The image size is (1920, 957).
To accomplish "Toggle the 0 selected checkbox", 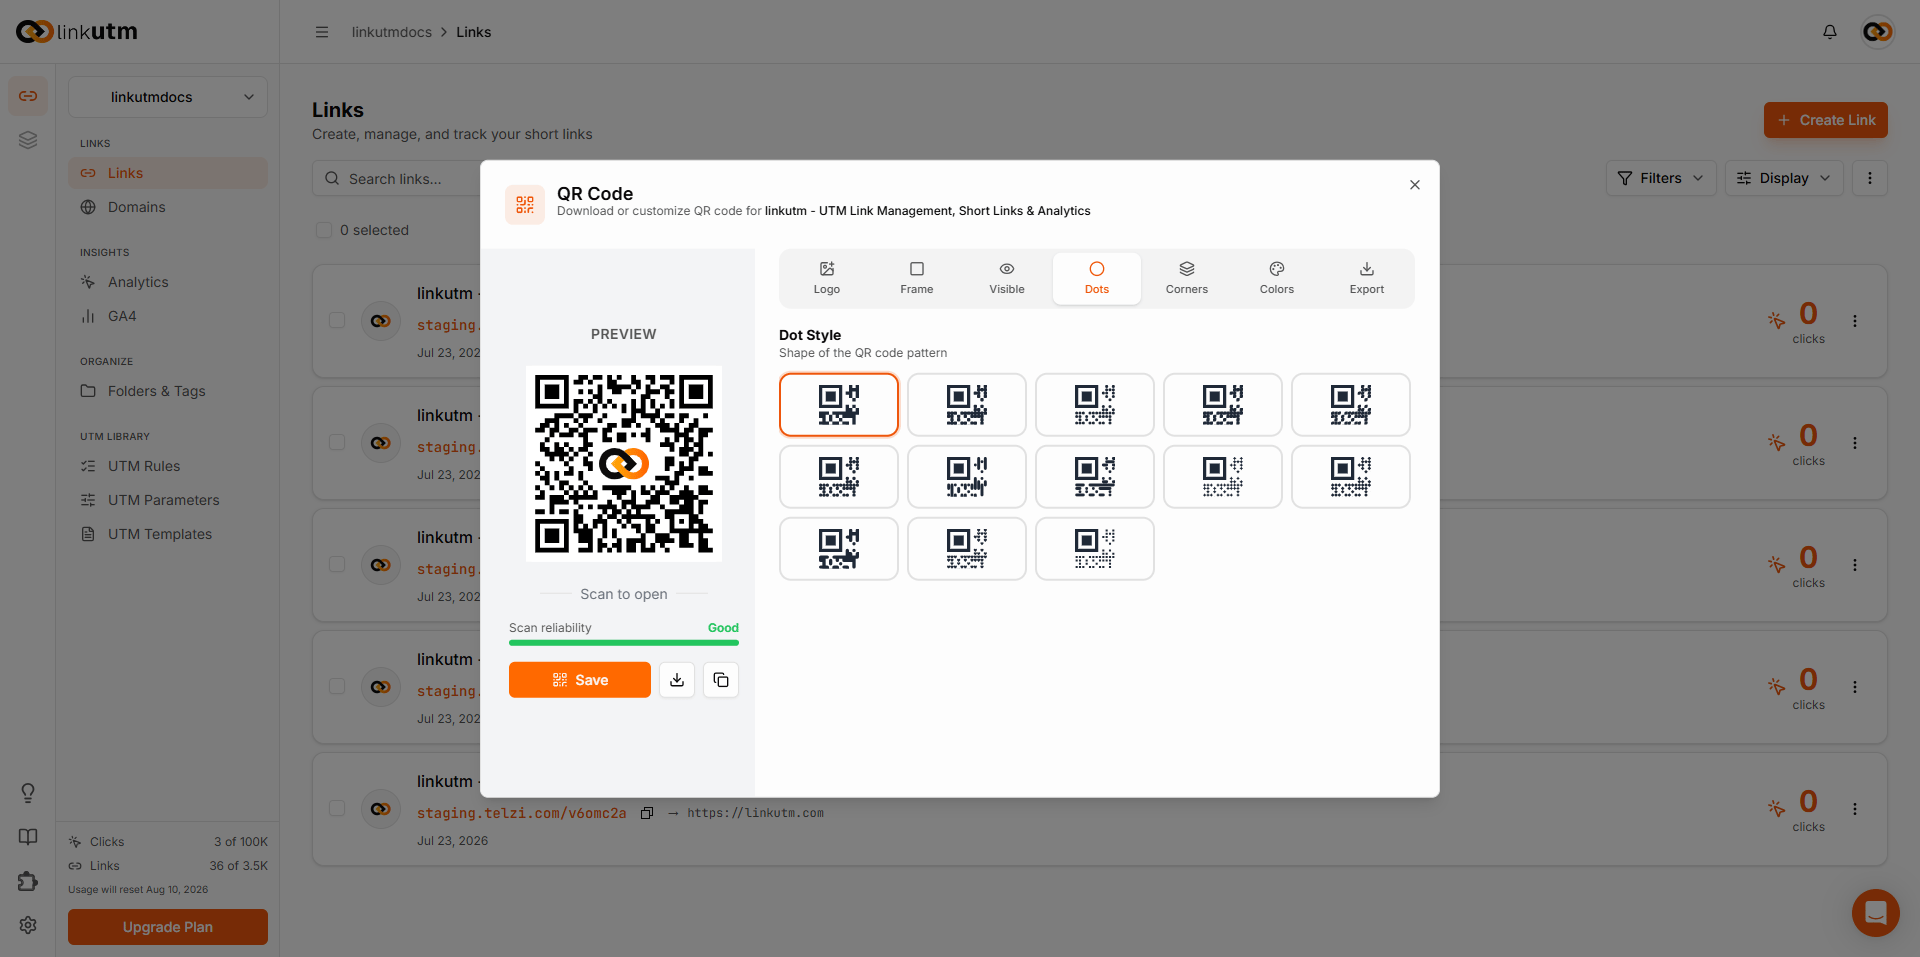I will [324, 230].
